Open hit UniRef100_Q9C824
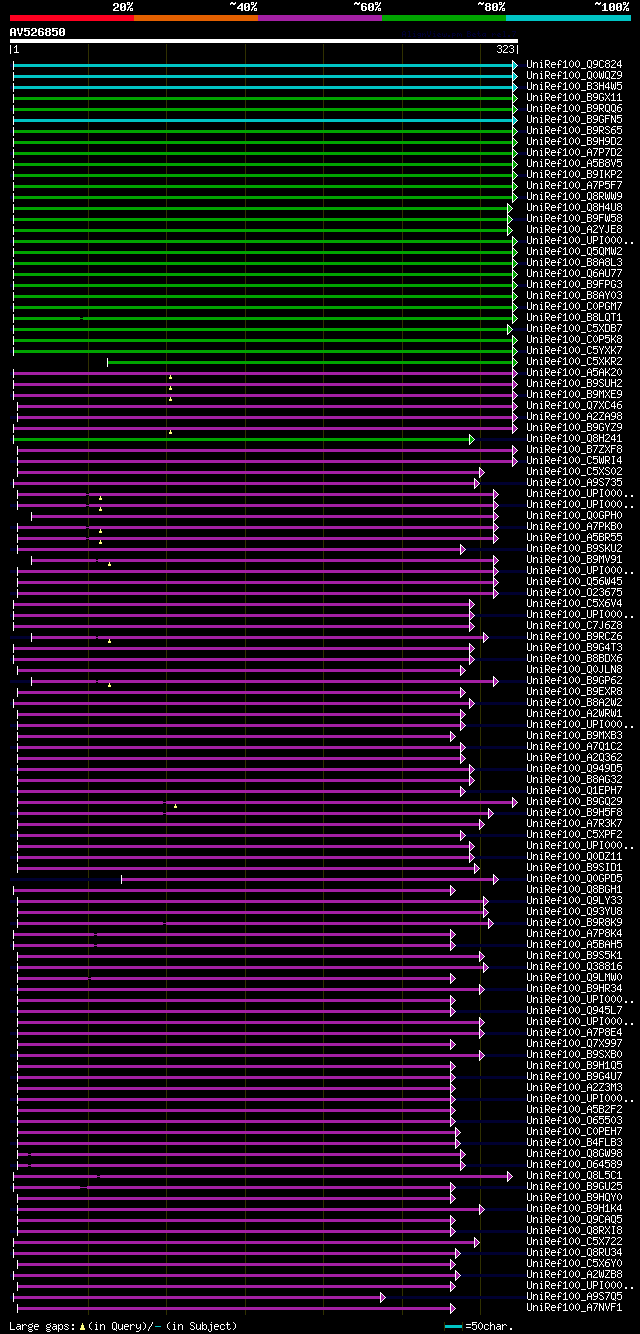This screenshot has height=1334, width=640. [574, 64]
